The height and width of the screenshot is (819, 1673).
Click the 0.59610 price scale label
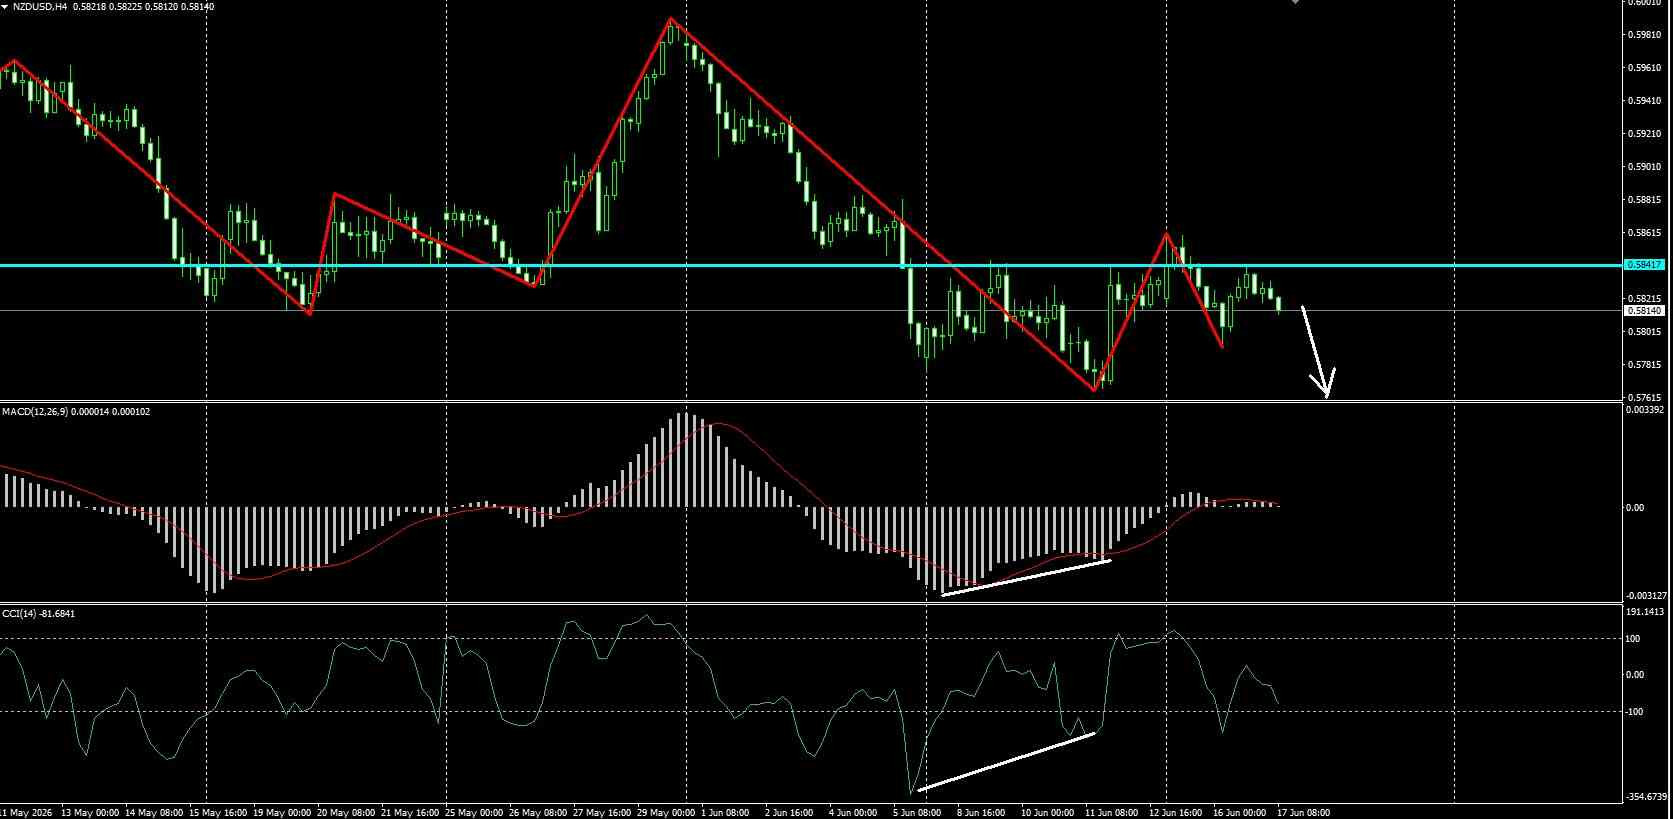pos(1645,68)
